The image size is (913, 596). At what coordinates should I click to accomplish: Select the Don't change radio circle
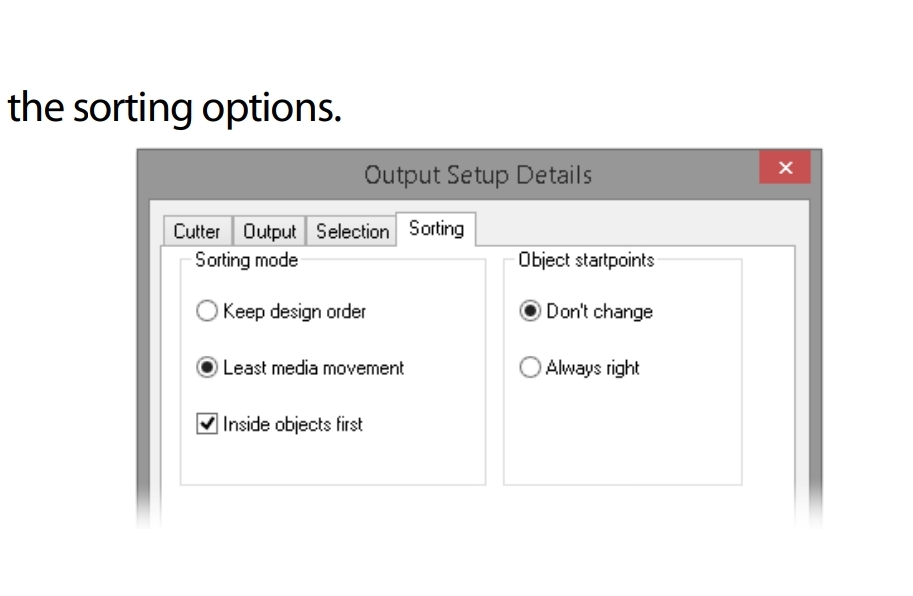(530, 311)
